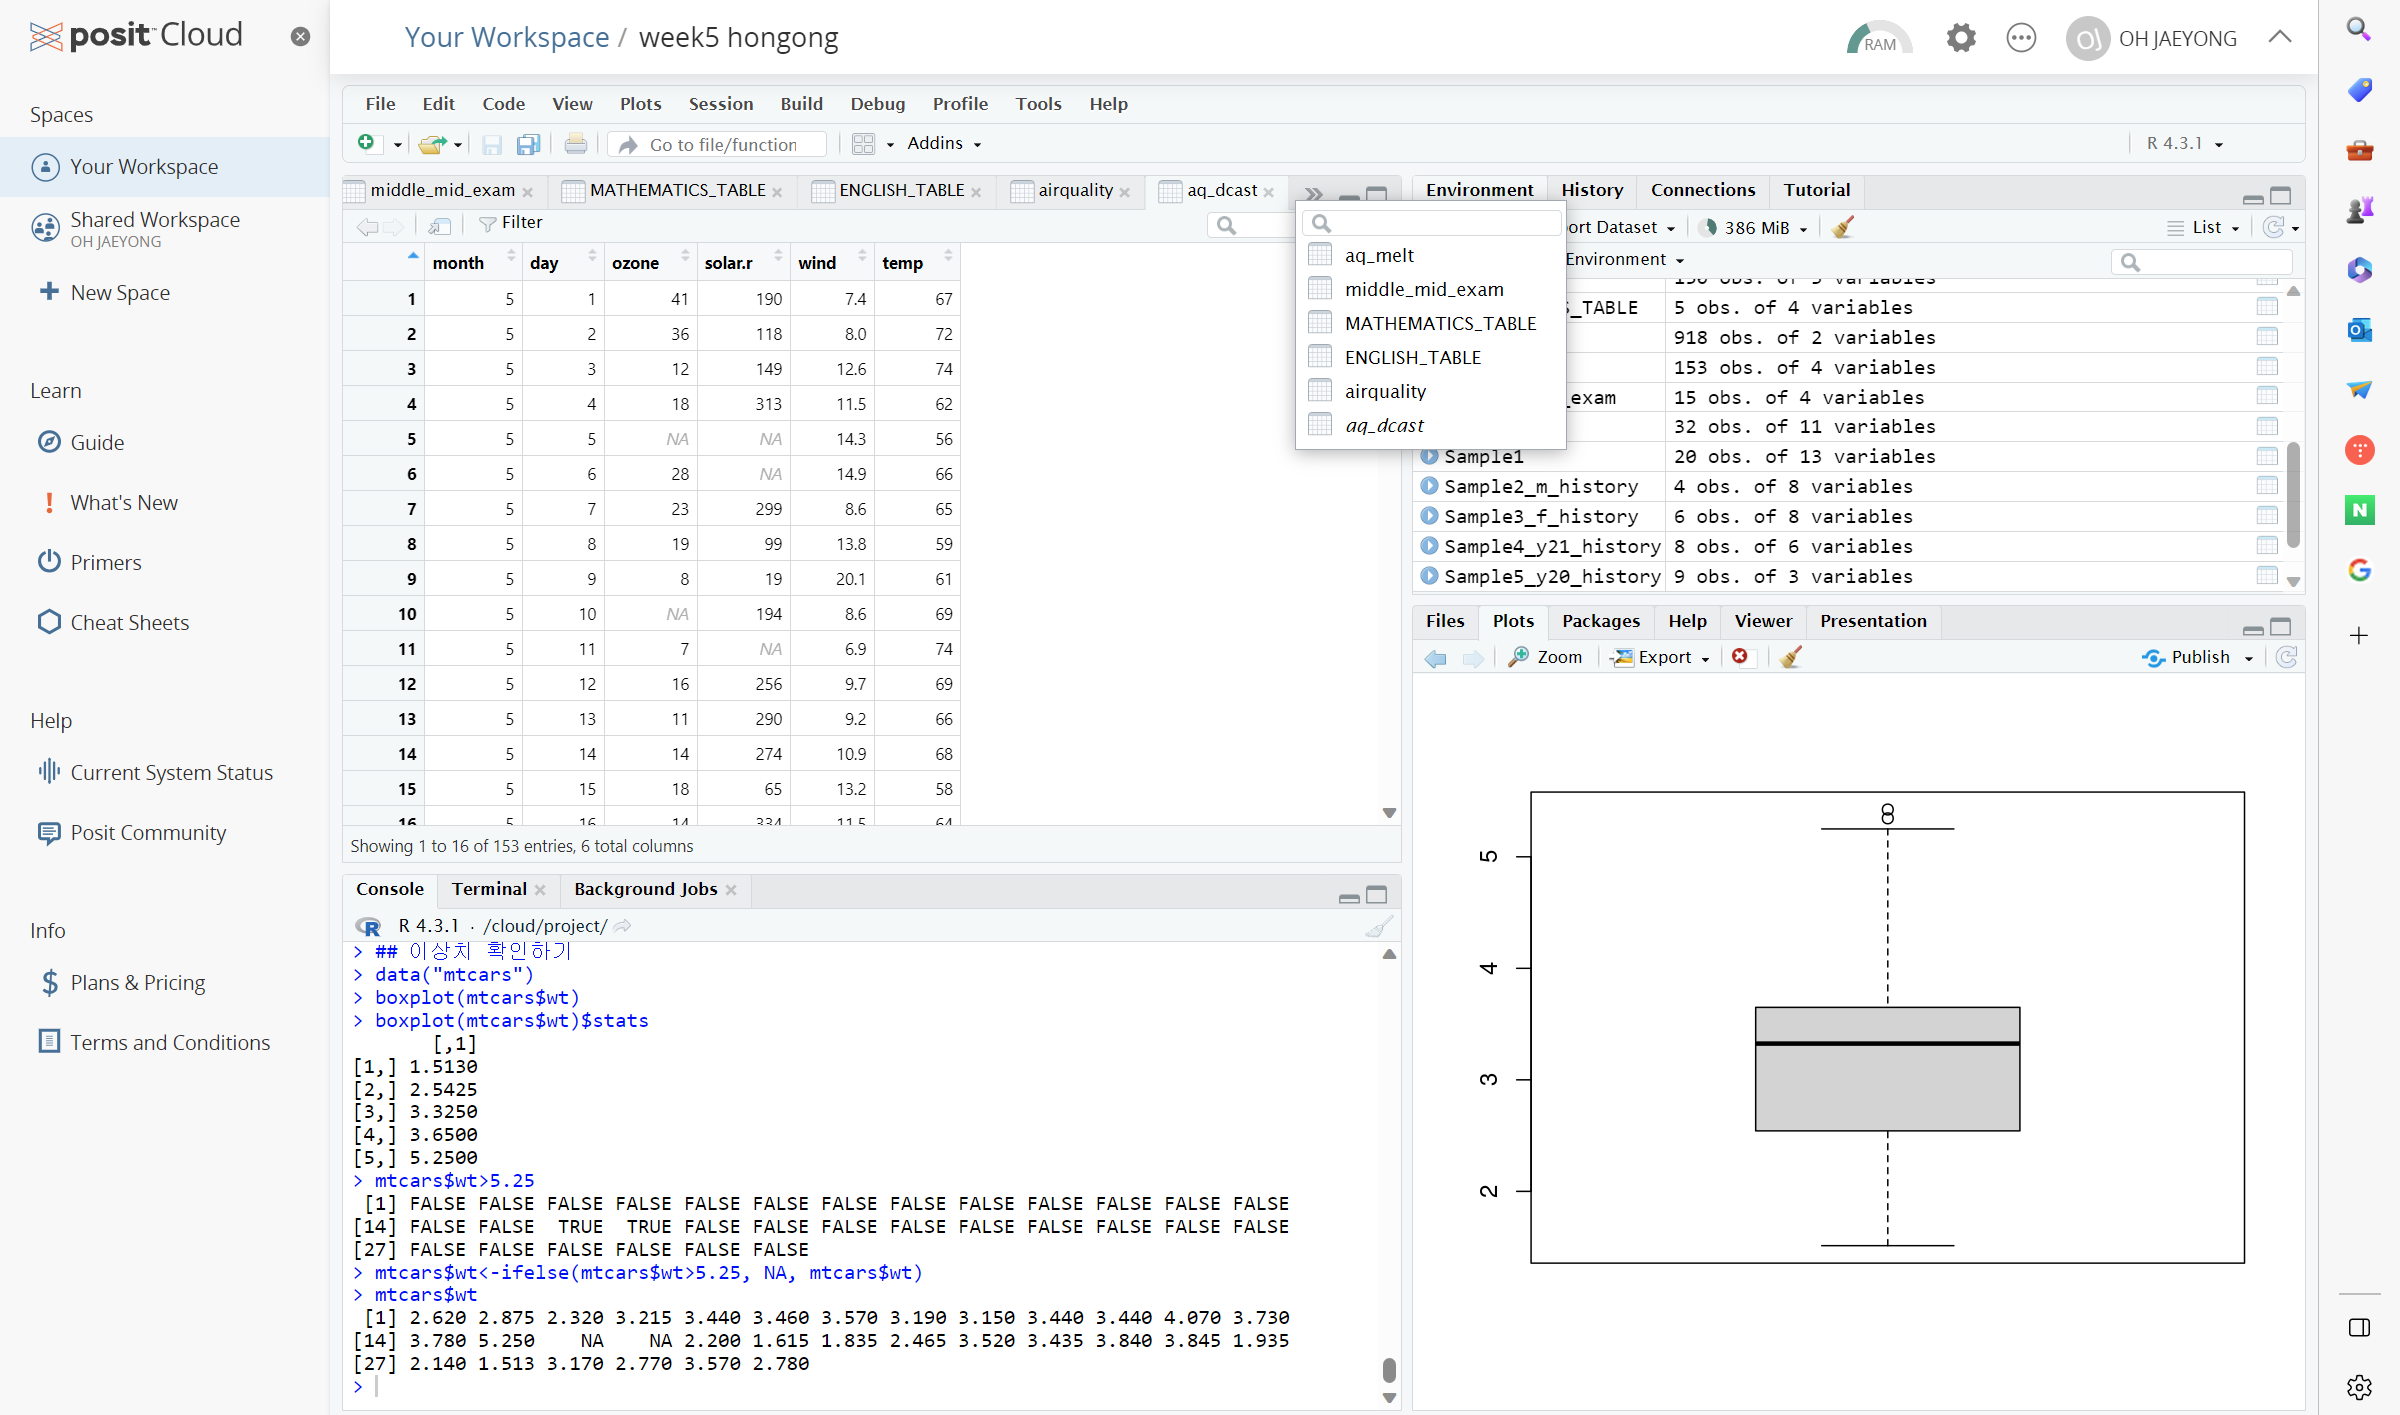This screenshot has width=2400, height=1415.
Task: Remove current plot with red X icon
Action: click(x=1740, y=657)
